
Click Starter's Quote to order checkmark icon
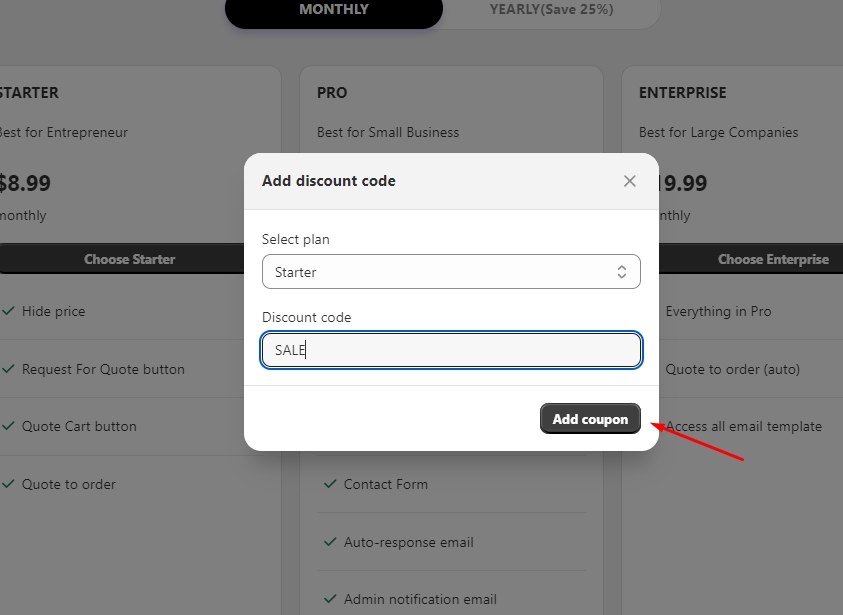(8, 484)
